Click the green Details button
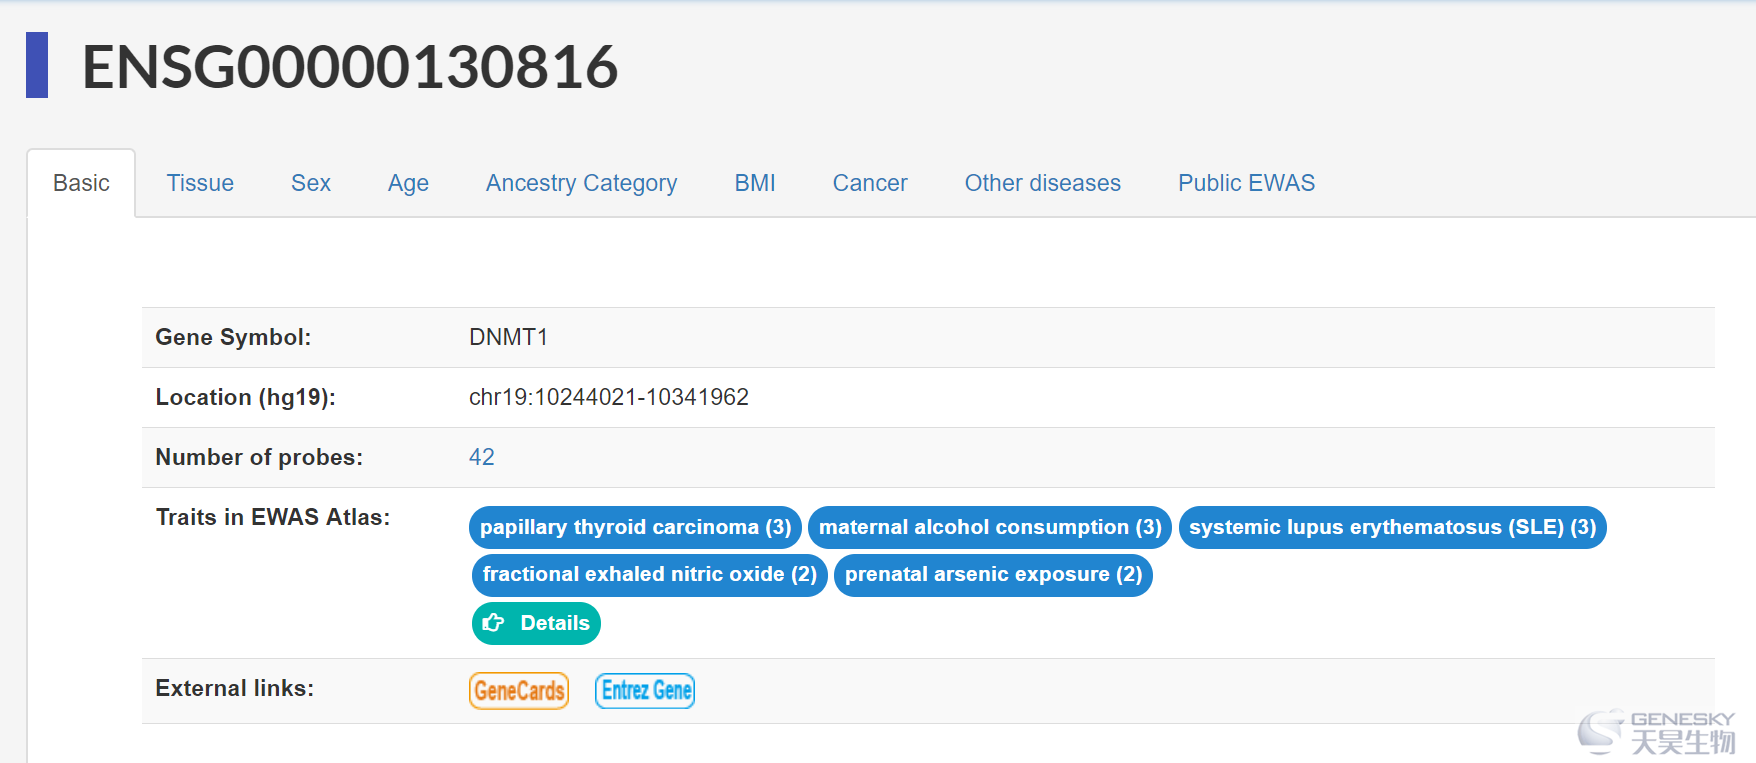Screen dimensions: 1756x763 [536, 623]
